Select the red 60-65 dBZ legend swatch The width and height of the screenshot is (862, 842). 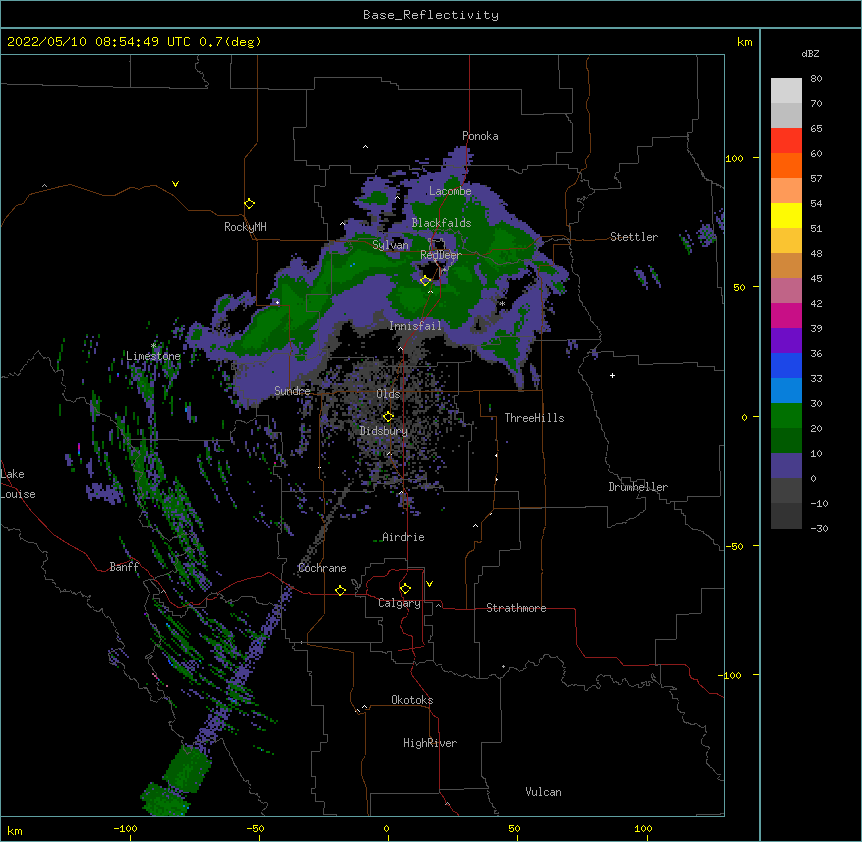[786, 141]
